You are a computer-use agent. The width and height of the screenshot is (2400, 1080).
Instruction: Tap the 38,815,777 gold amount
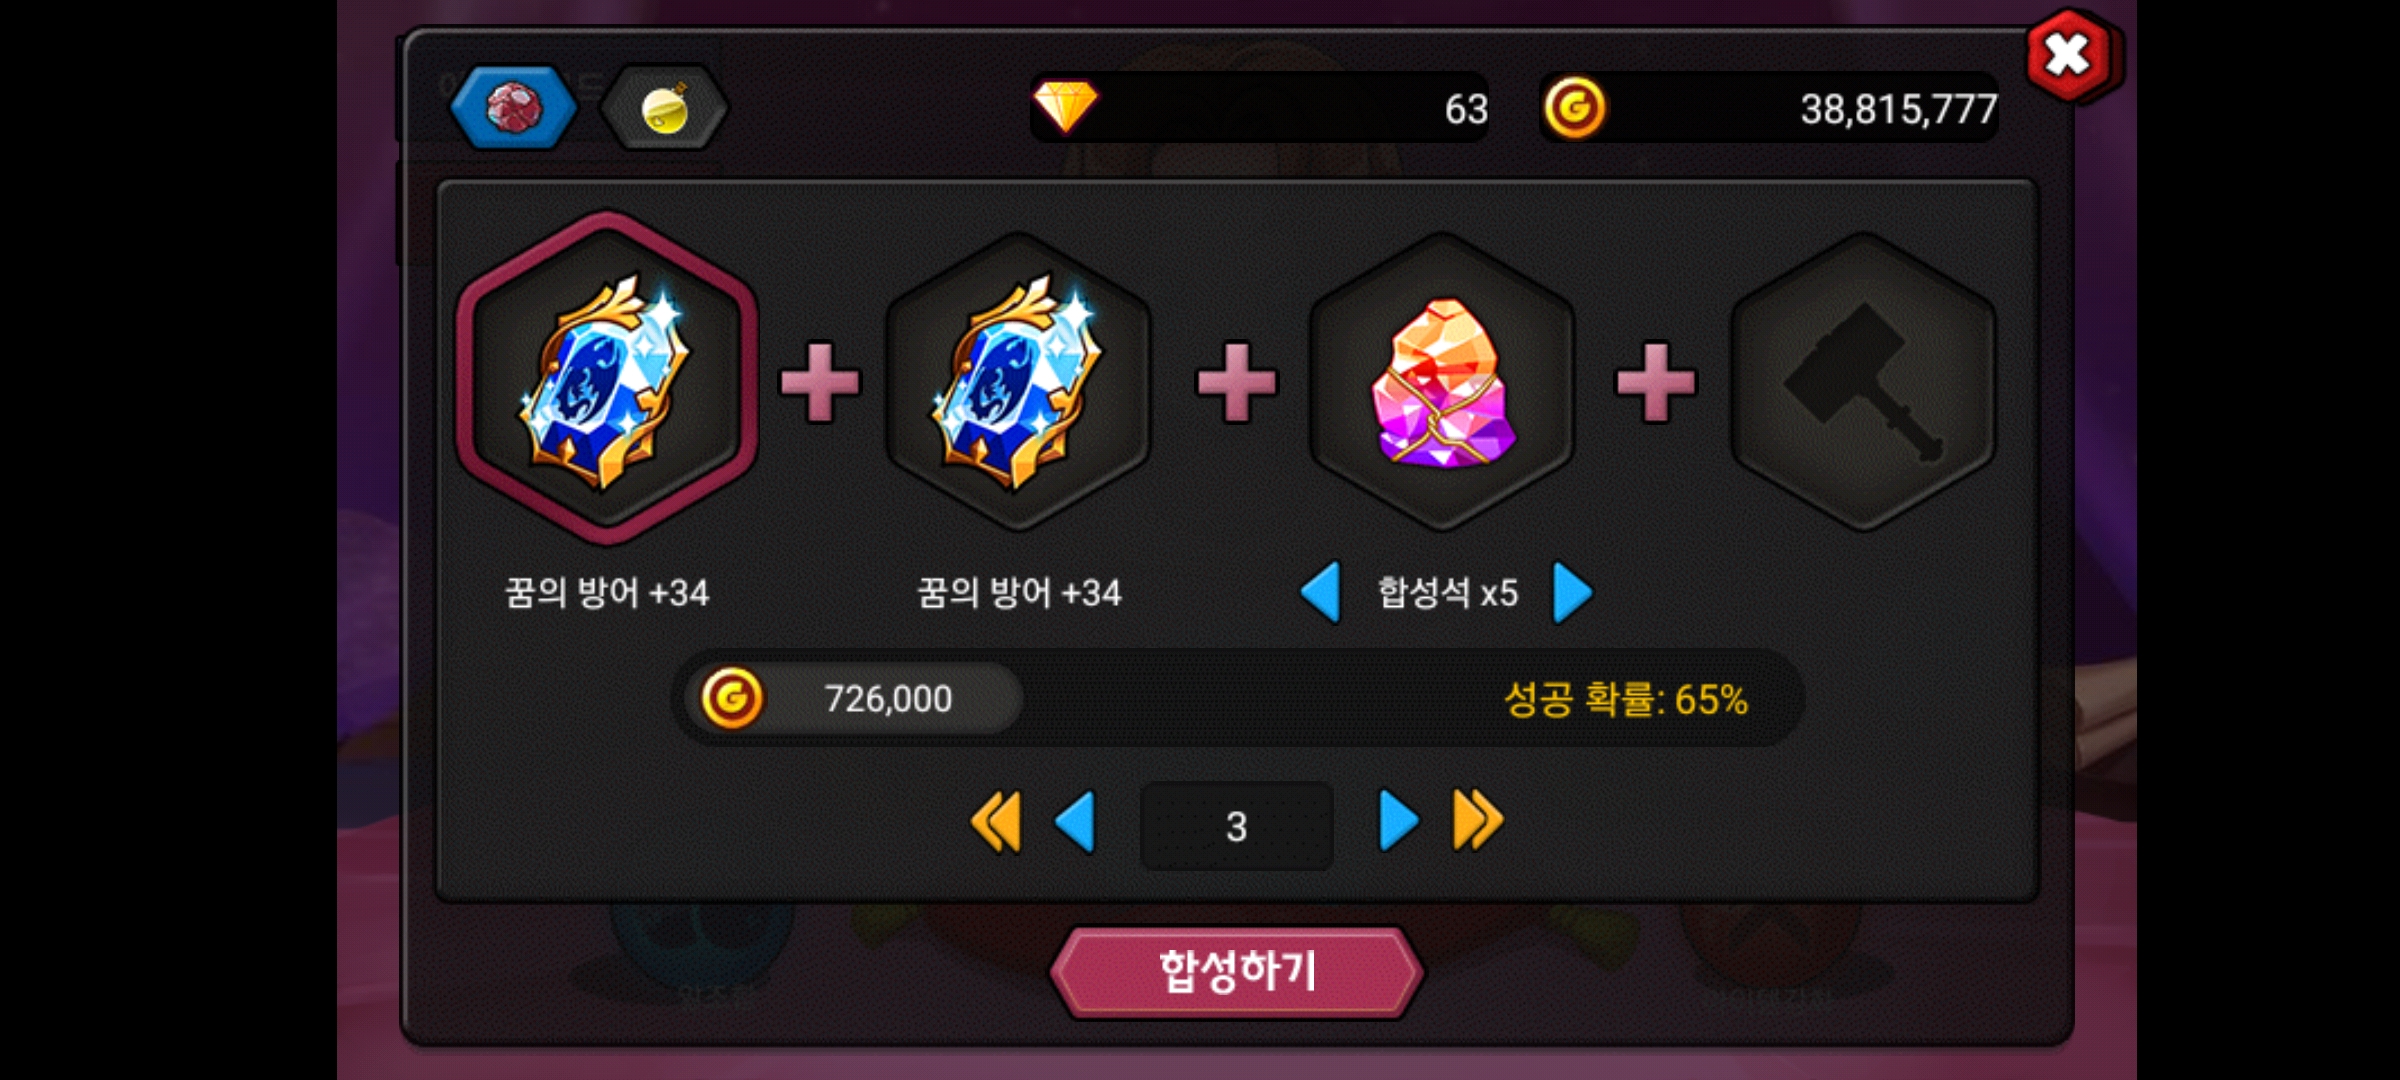1898,109
